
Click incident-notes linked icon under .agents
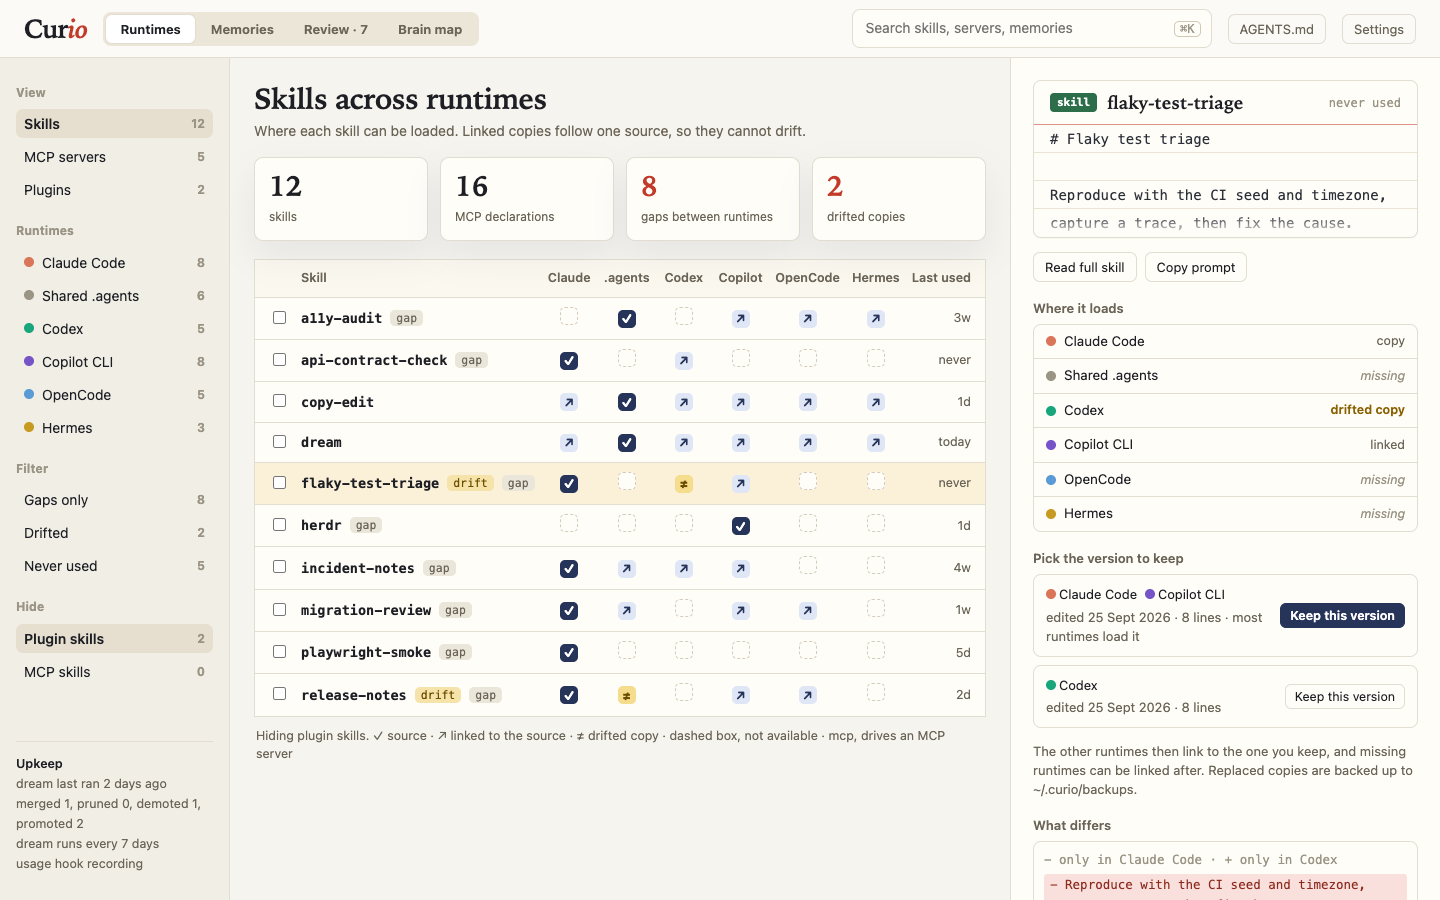(627, 569)
